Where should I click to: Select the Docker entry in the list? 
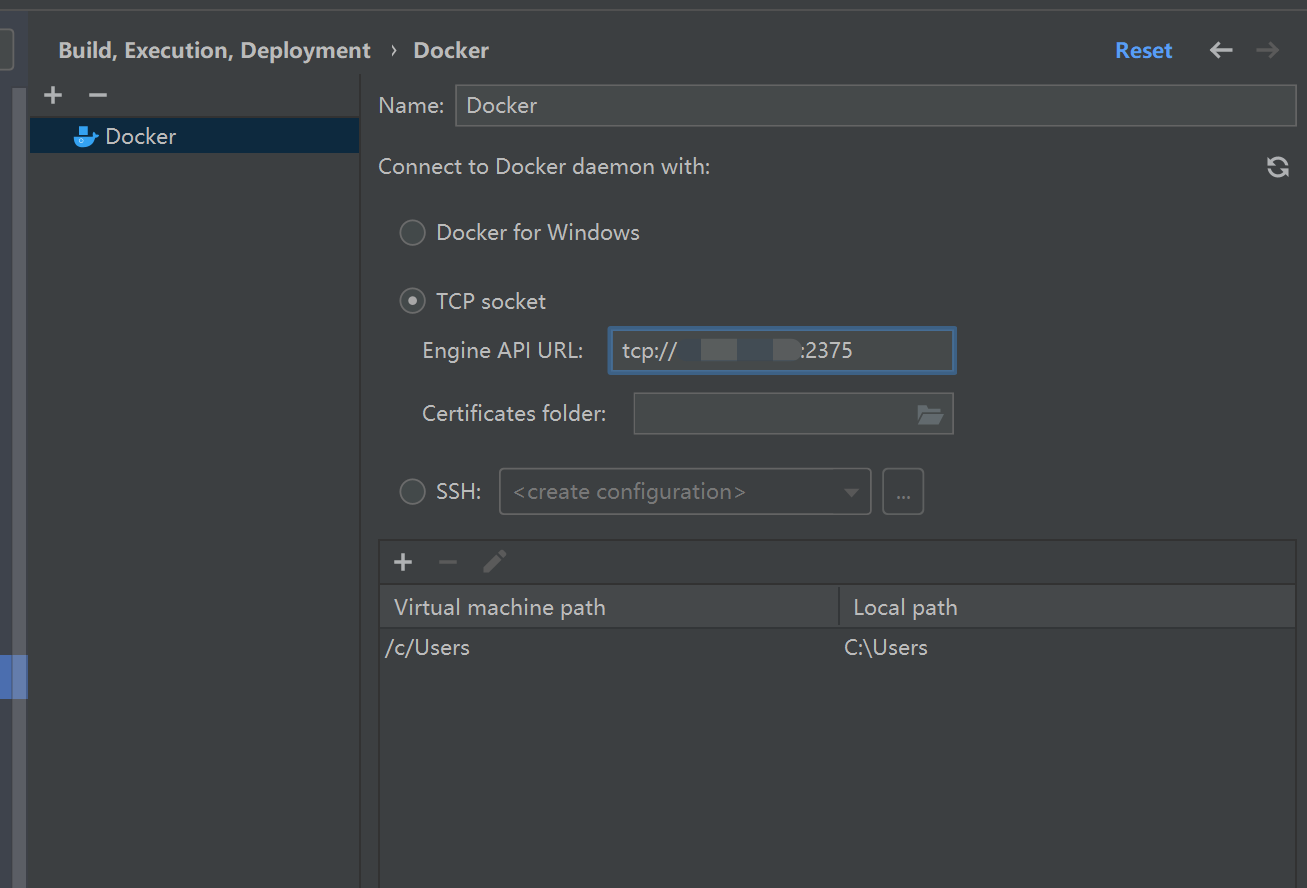(x=194, y=136)
